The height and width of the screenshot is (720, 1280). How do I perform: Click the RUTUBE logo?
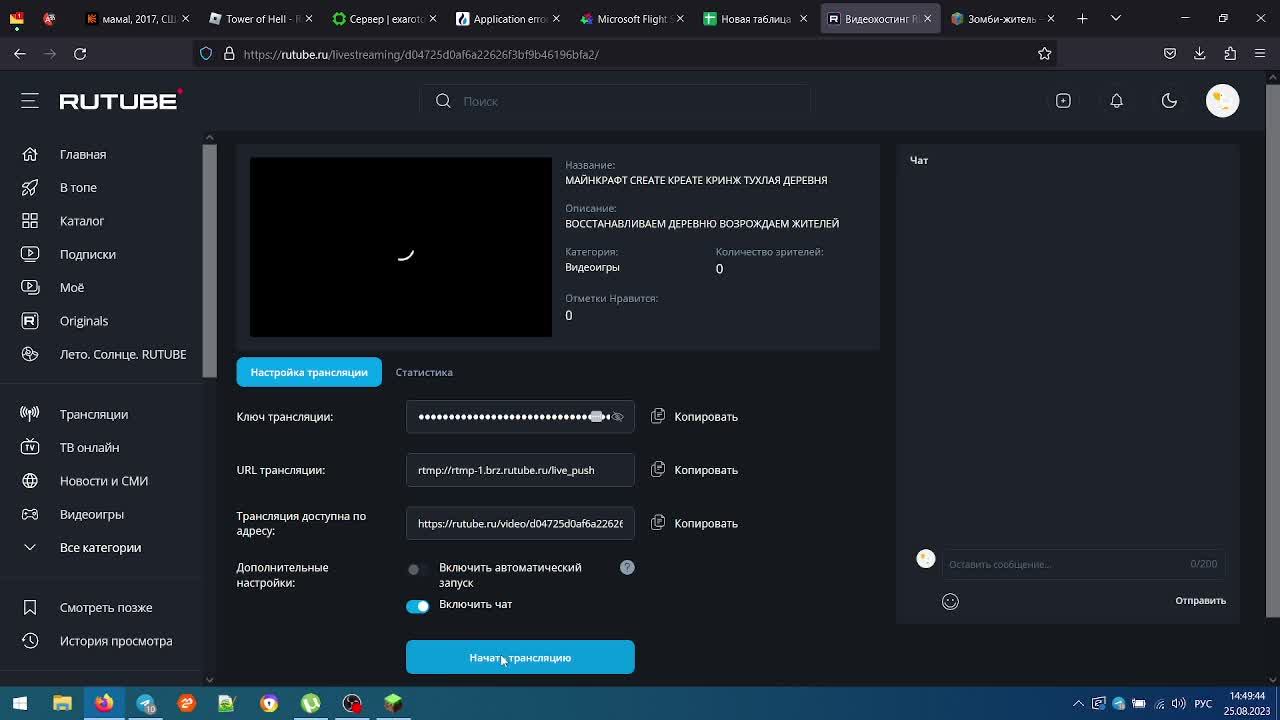point(120,100)
